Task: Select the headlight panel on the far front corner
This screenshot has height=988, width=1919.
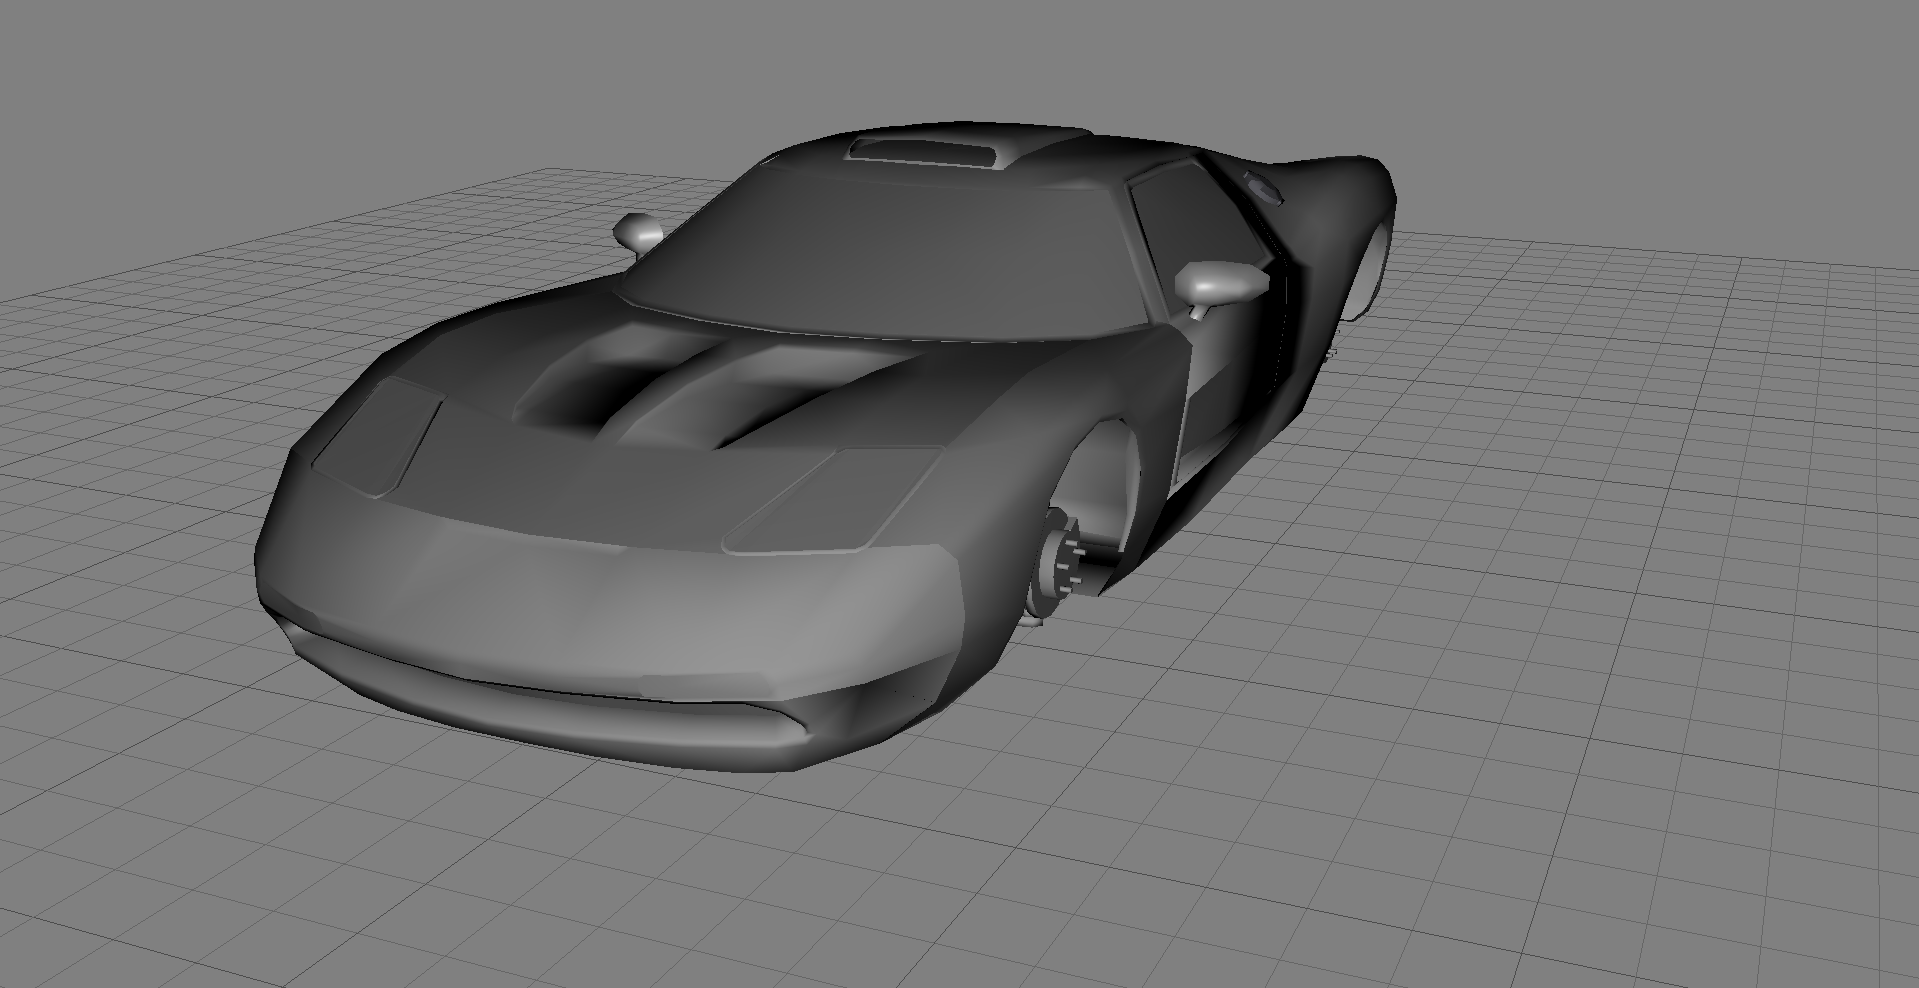Action: (378, 437)
